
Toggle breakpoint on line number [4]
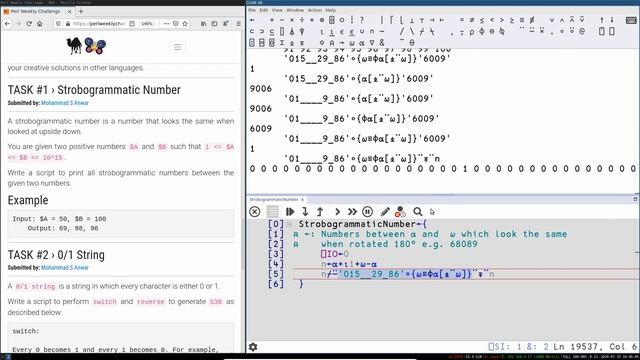point(276,264)
